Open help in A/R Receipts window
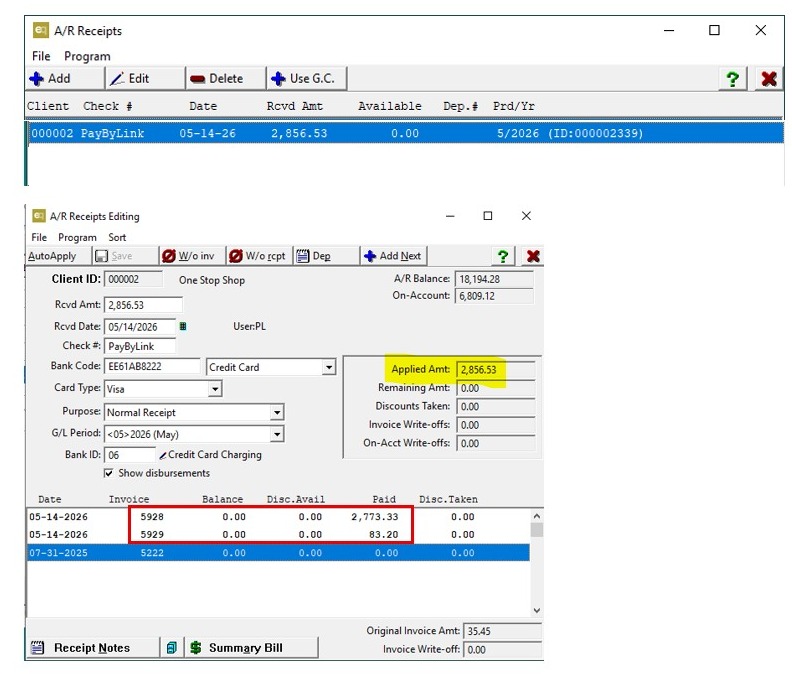 (732, 79)
